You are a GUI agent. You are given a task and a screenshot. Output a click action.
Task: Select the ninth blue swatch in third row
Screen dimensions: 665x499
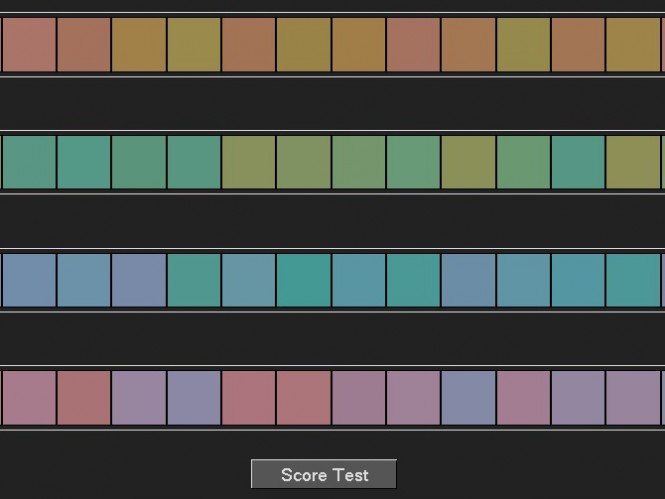469,280
